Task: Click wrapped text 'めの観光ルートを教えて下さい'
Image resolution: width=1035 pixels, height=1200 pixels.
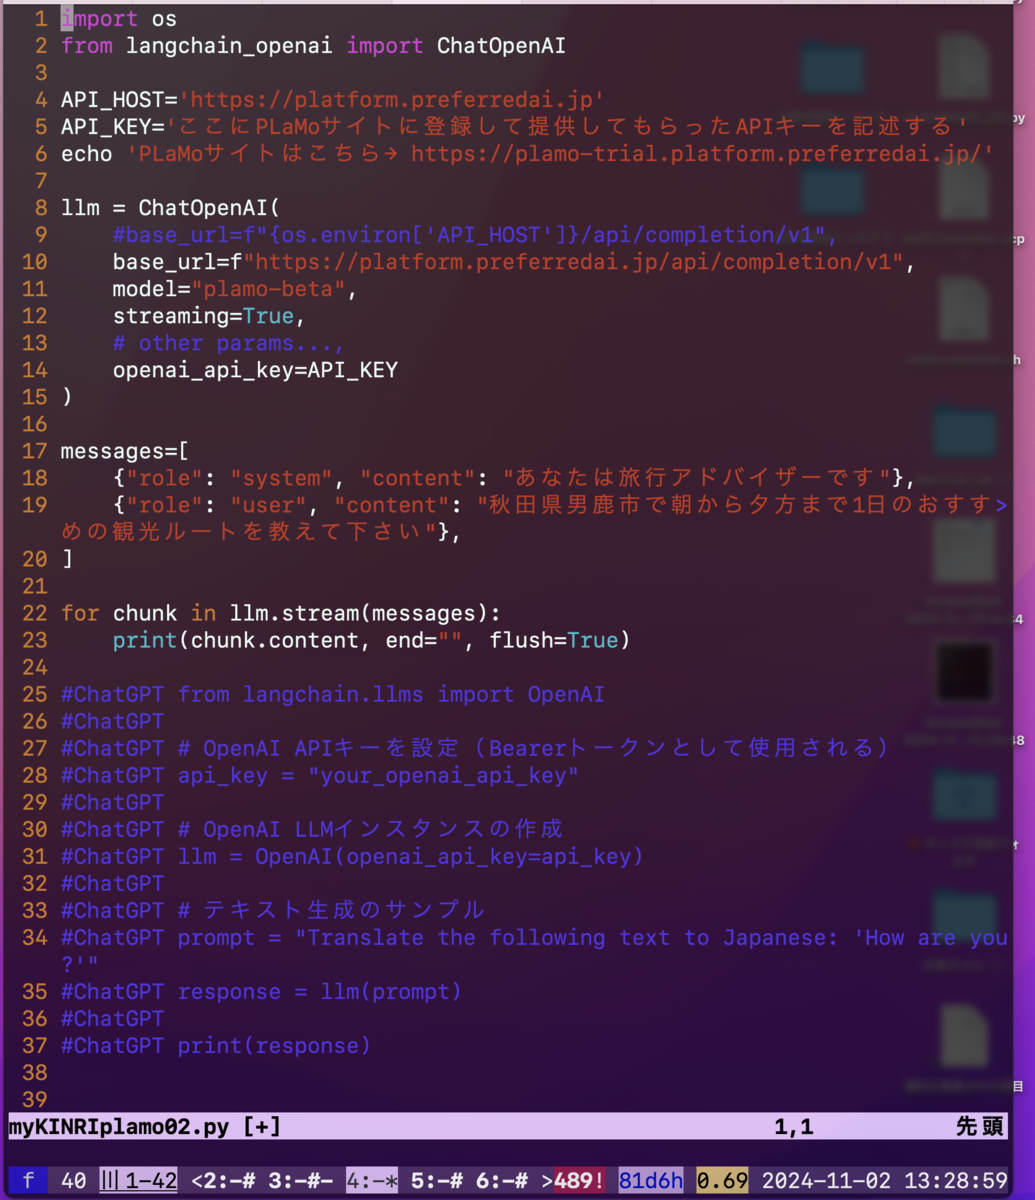Action: coord(249,532)
